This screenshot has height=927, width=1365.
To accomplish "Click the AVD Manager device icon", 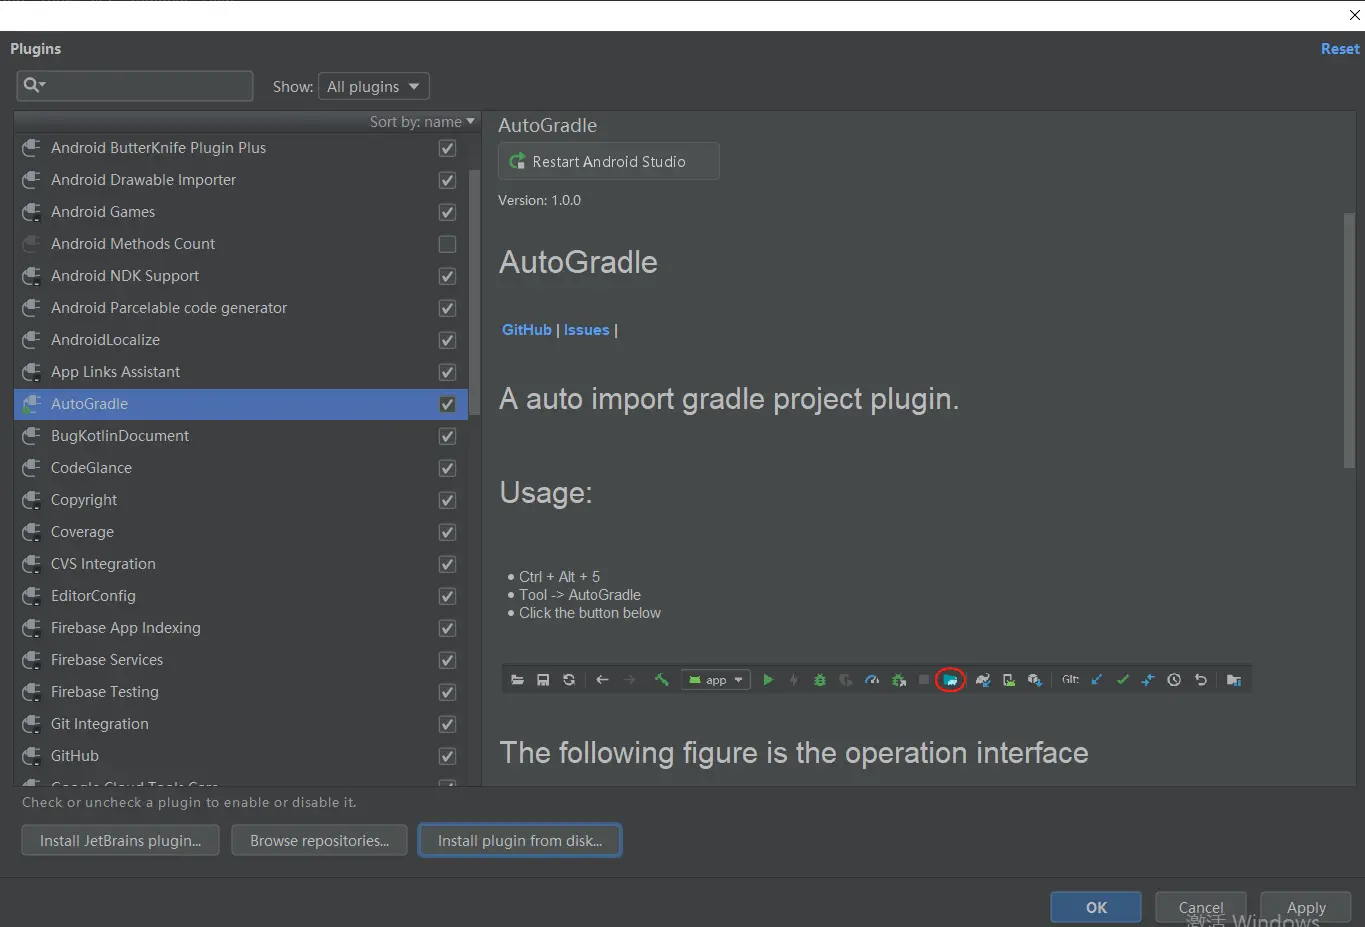I will tap(1009, 680).
